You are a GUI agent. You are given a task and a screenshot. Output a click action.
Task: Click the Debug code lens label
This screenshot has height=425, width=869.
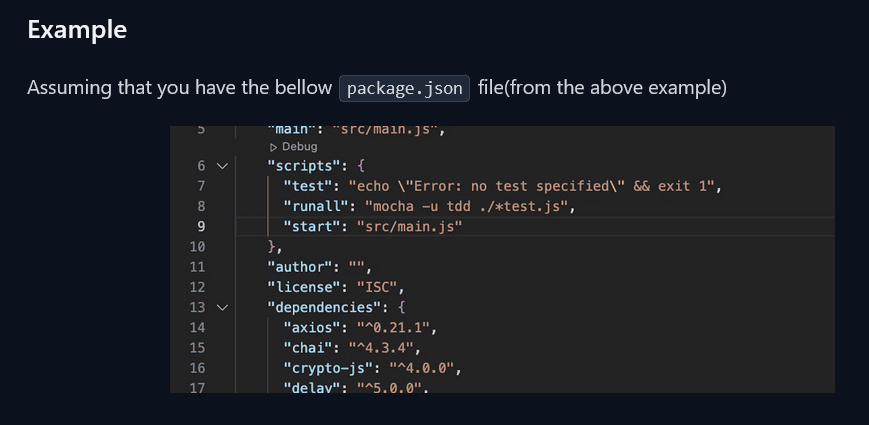coord(299,147)
